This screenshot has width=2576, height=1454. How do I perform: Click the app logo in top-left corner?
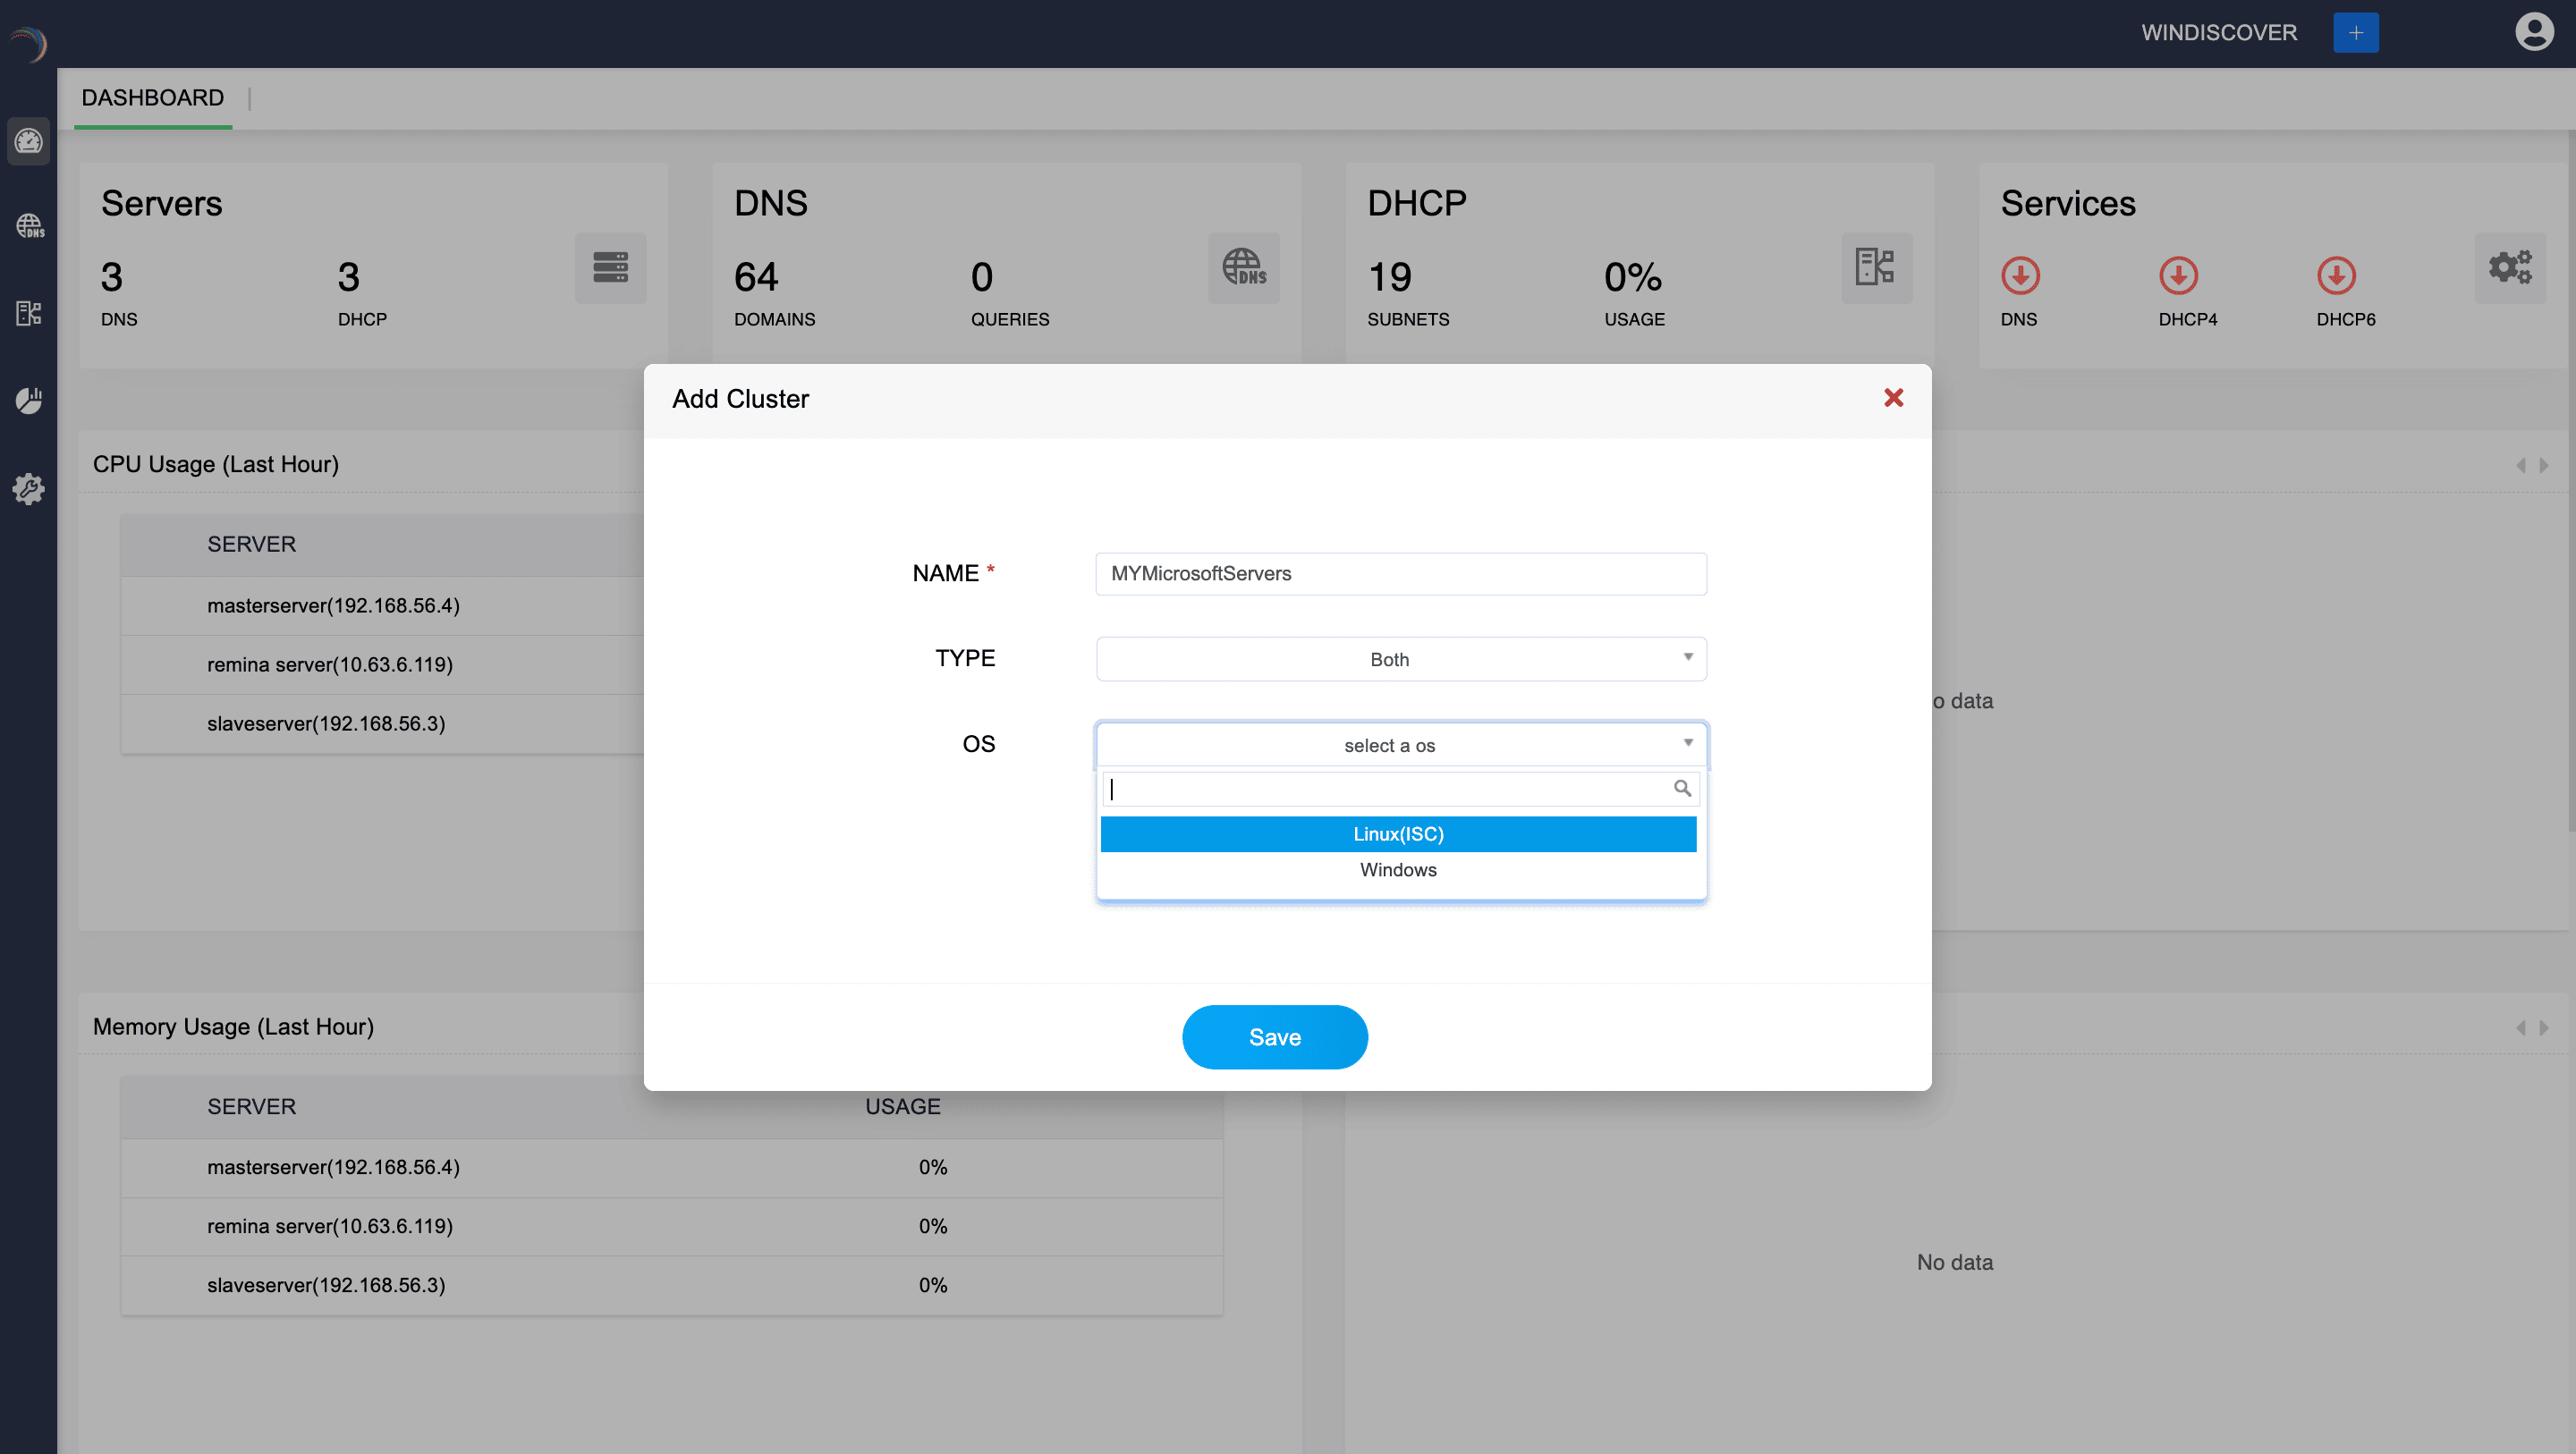29,43
